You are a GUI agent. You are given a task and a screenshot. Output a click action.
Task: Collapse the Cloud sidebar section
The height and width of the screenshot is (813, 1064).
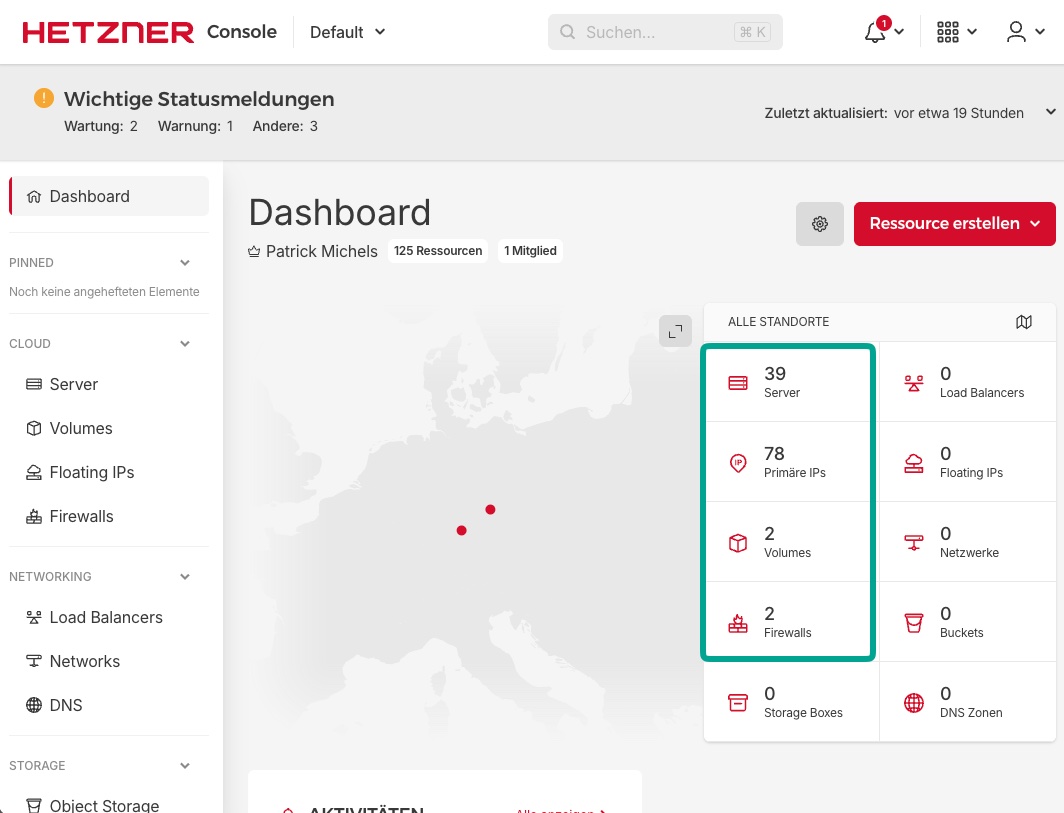click(185, 344)
